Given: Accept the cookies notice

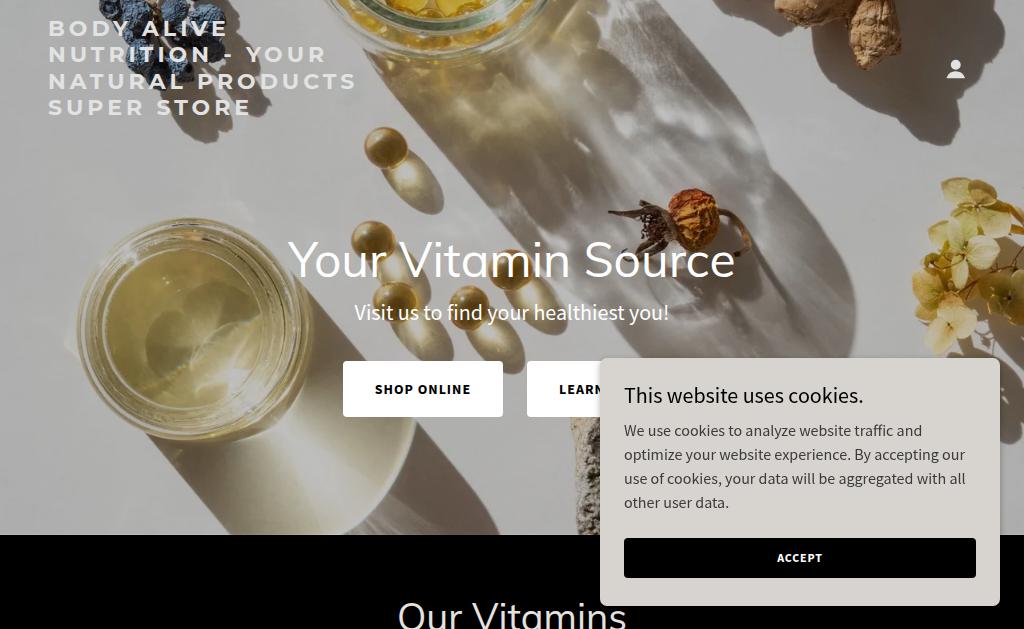Looking at the screenshot, I should pyautogui.click(x=799, y=558).
